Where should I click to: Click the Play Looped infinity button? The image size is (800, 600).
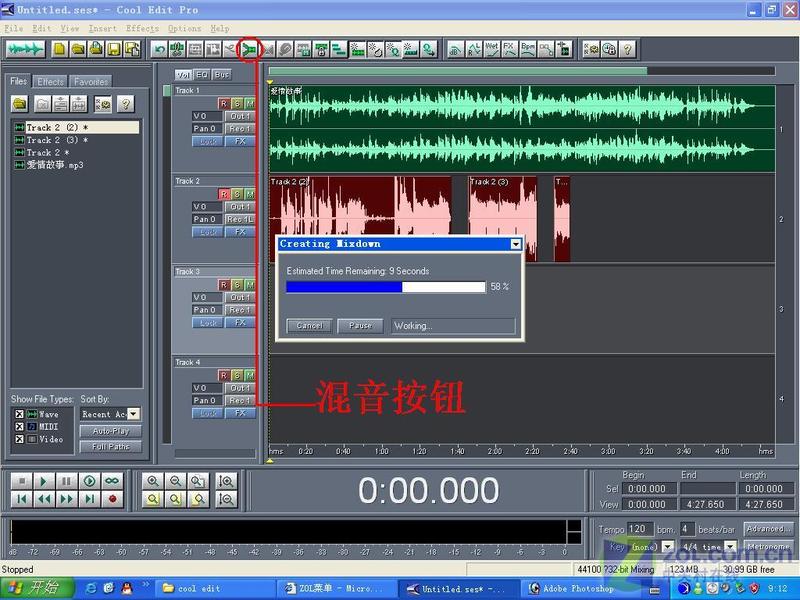point(112,481)
